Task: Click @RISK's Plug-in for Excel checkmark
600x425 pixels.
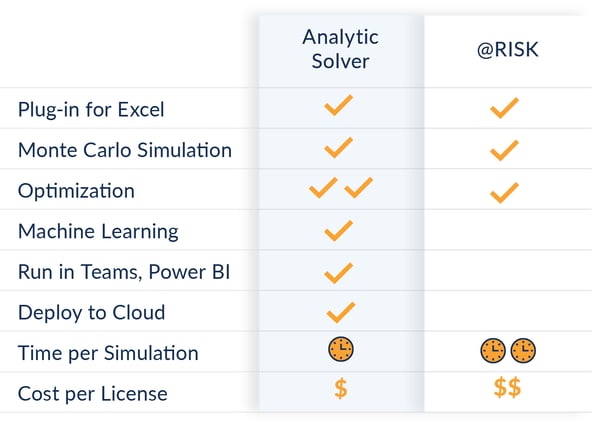Action: [505, 108]
